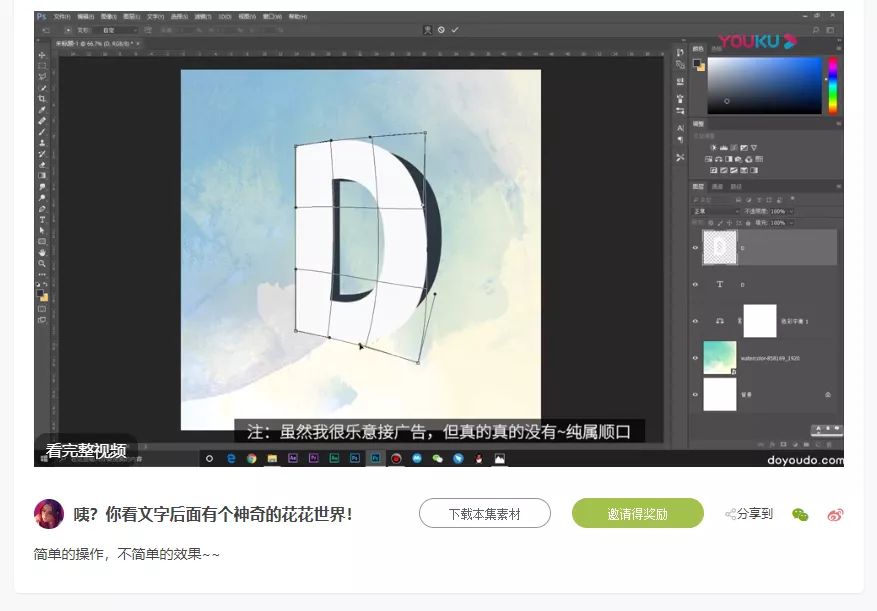Click the cancel transform icon
Image resolution: width=877 pixels, height=611 pixels.
tap(441, 30)
